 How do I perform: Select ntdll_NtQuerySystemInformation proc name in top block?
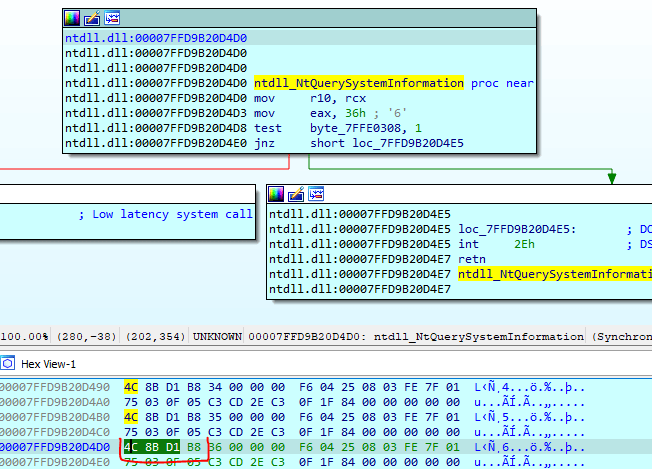point(359,83)
